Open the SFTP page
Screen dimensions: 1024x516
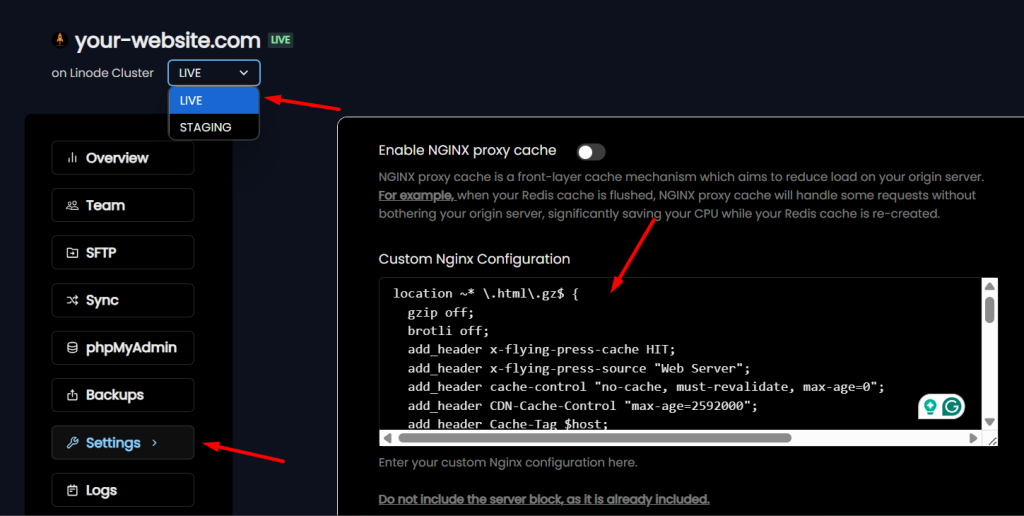point(123,253)
